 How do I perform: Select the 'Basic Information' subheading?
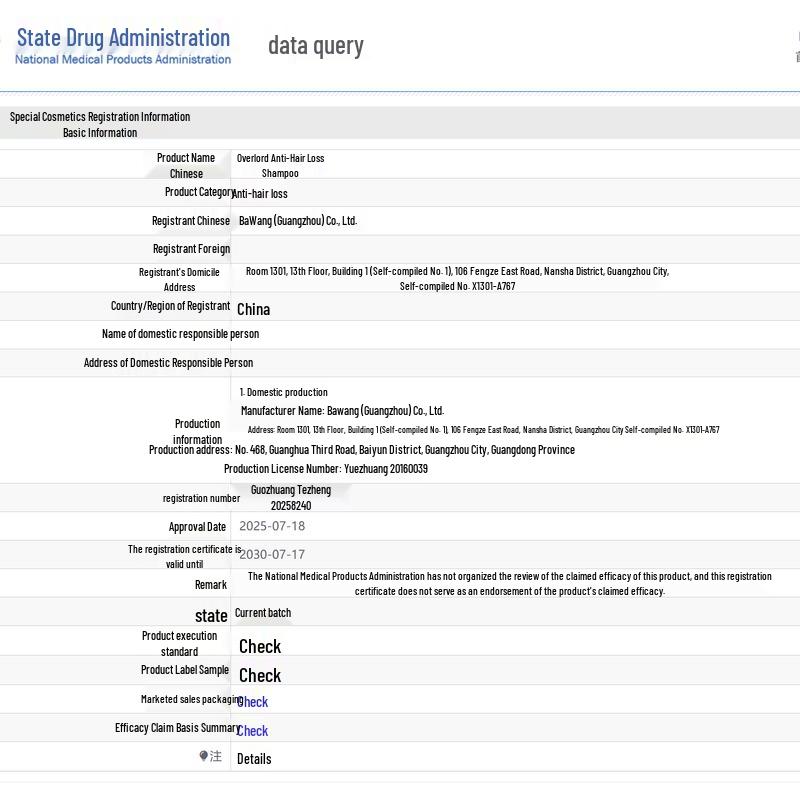[100, 133]
